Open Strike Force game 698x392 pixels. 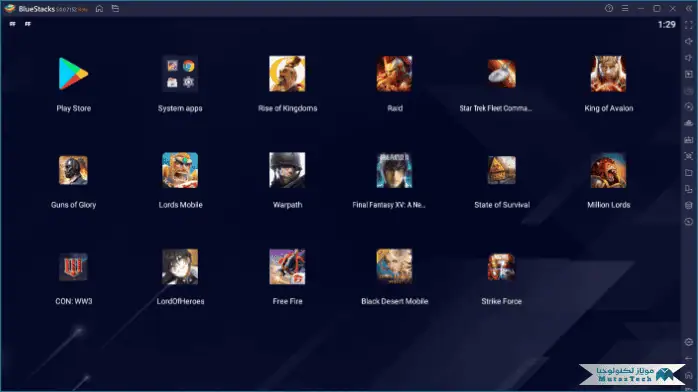(x=502, y=267)
